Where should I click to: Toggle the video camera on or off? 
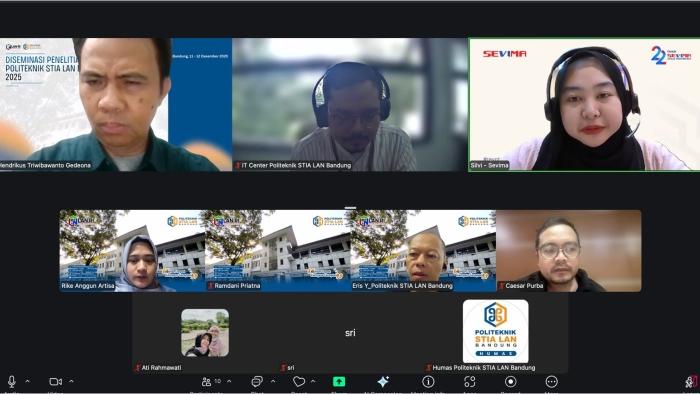55,382
